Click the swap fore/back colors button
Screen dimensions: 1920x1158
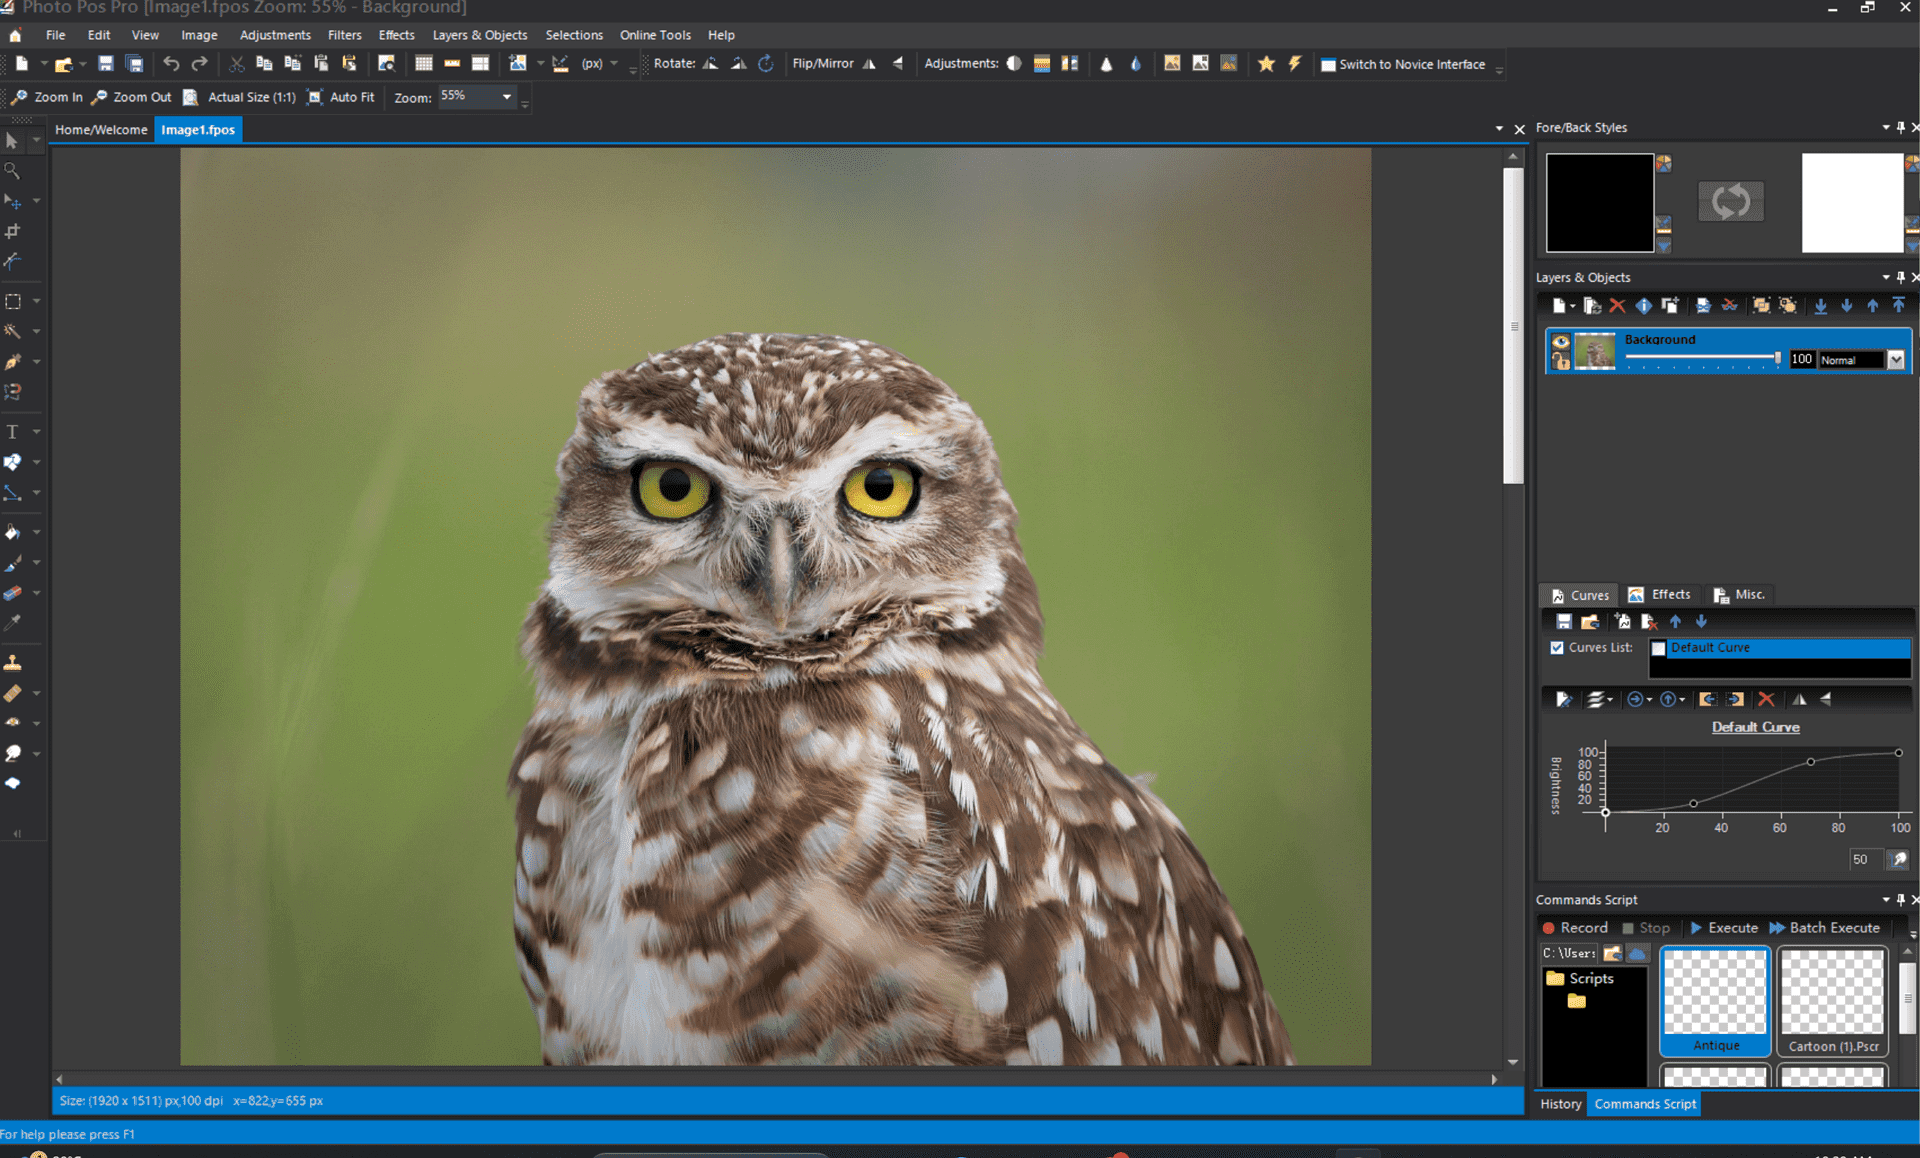pyautogui.click(x=1730, y=201)
